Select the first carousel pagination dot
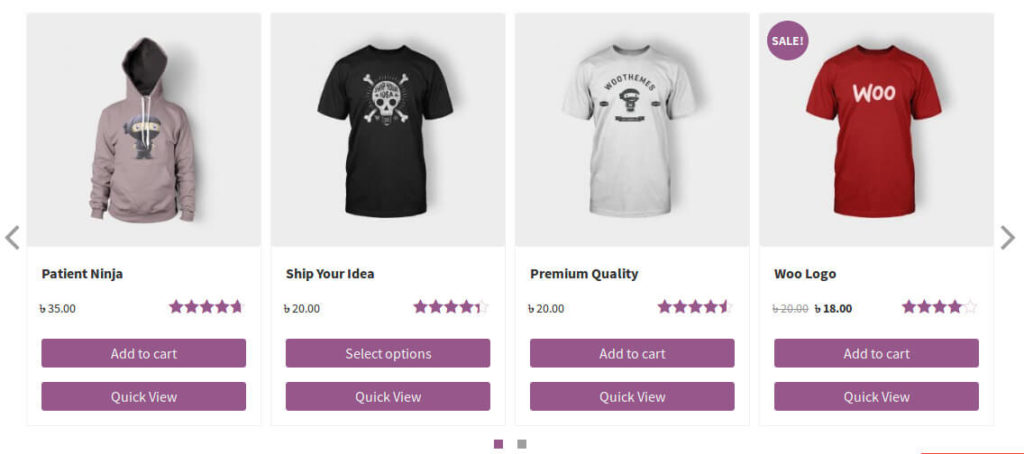Screen dimensions: 1024x454 498,444
